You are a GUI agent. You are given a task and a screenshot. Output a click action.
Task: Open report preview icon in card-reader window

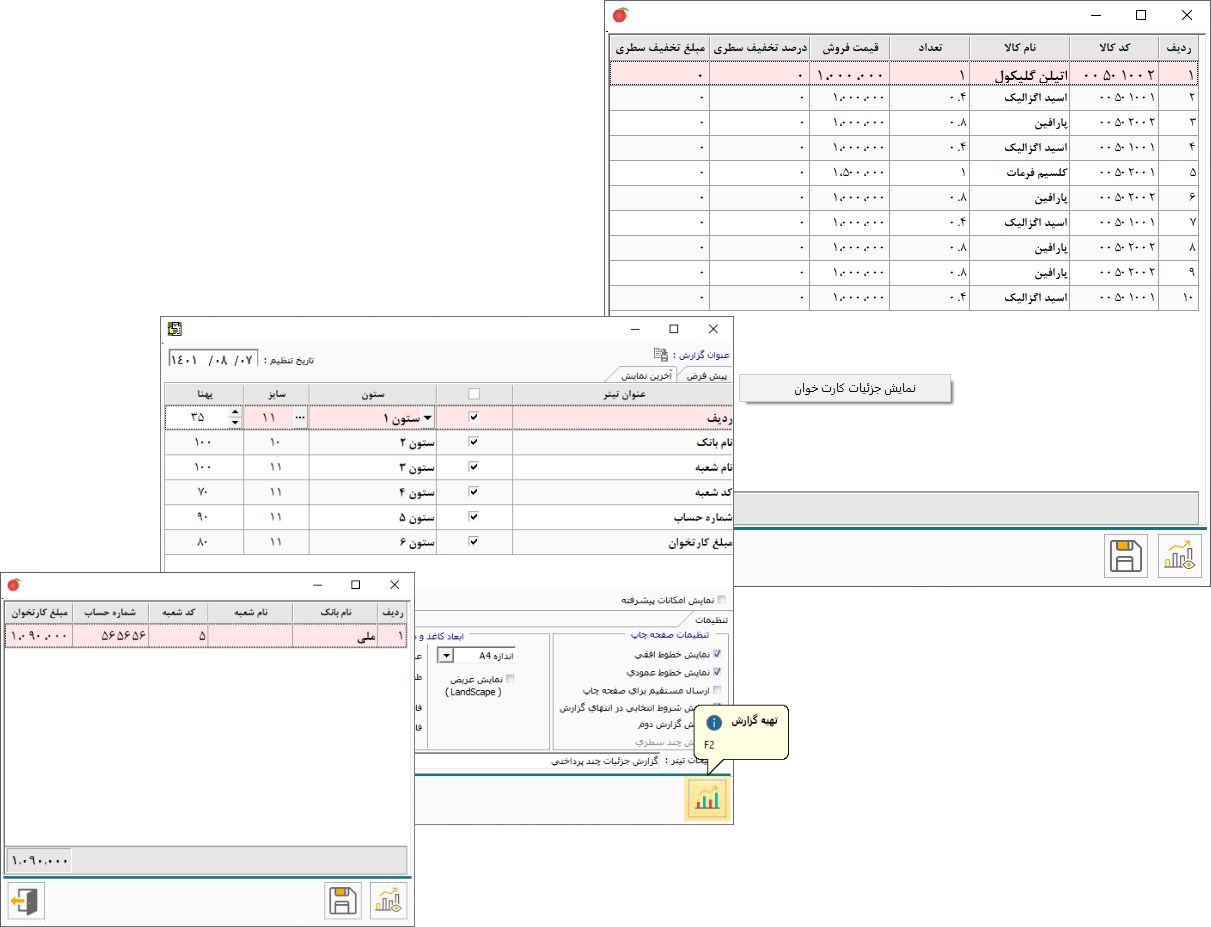click(x=389, y=901)
